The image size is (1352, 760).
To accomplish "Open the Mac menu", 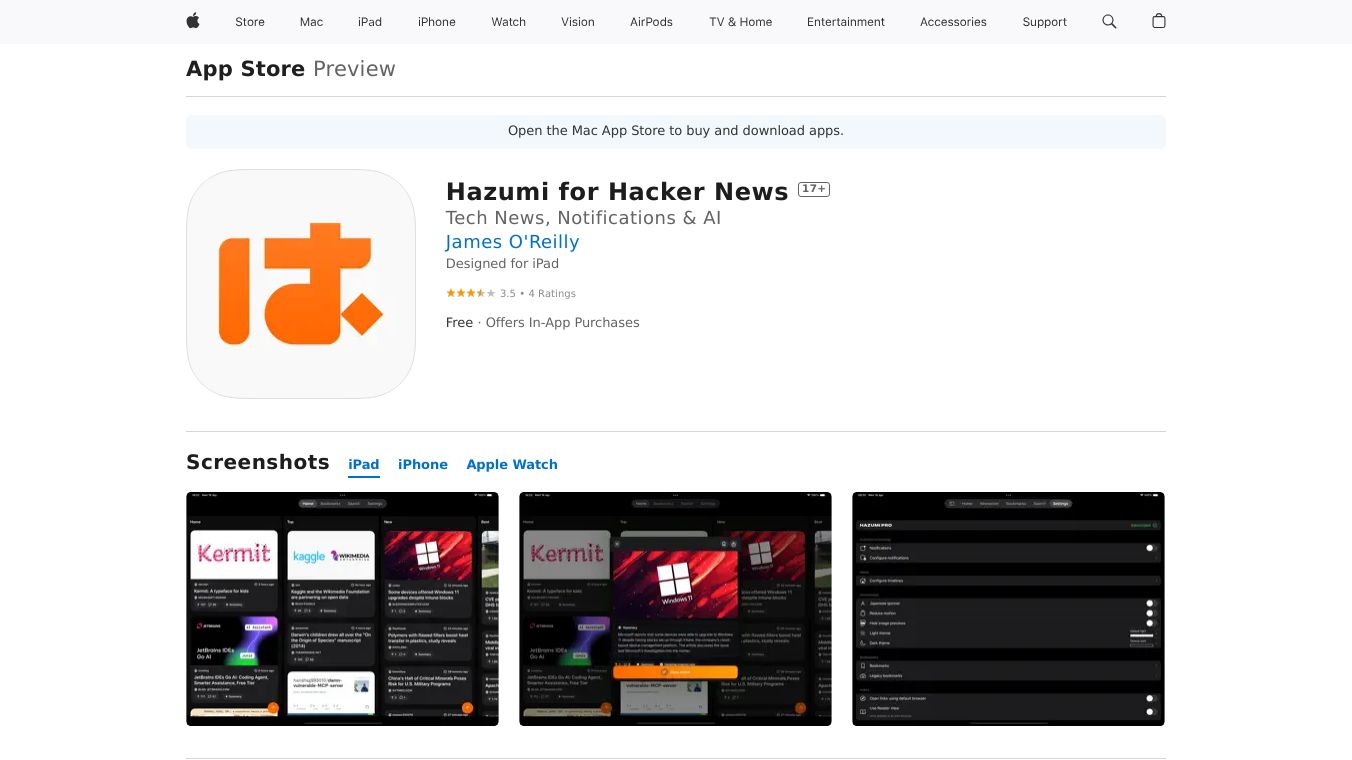I will click(x=311, y=22).
